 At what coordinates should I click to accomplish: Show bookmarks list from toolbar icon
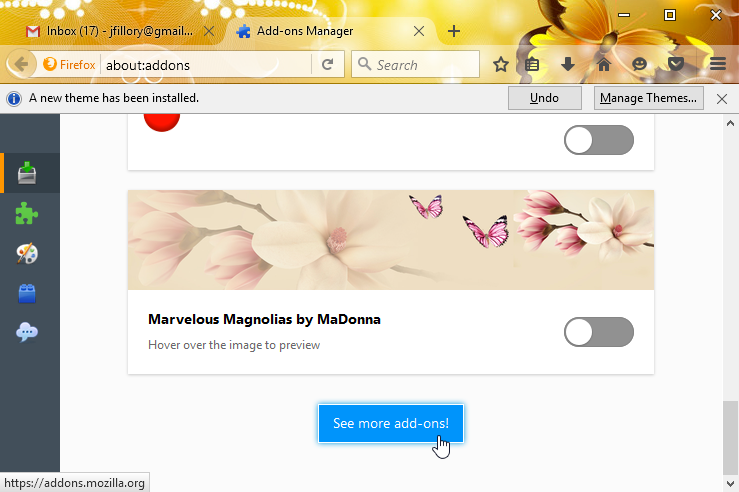533,65
